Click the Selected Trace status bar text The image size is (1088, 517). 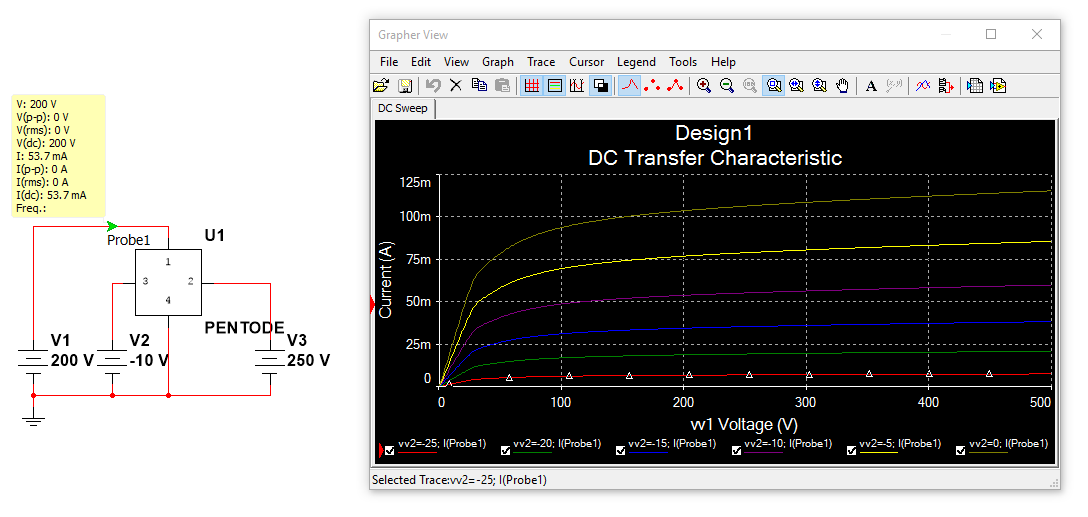(459, 480)
